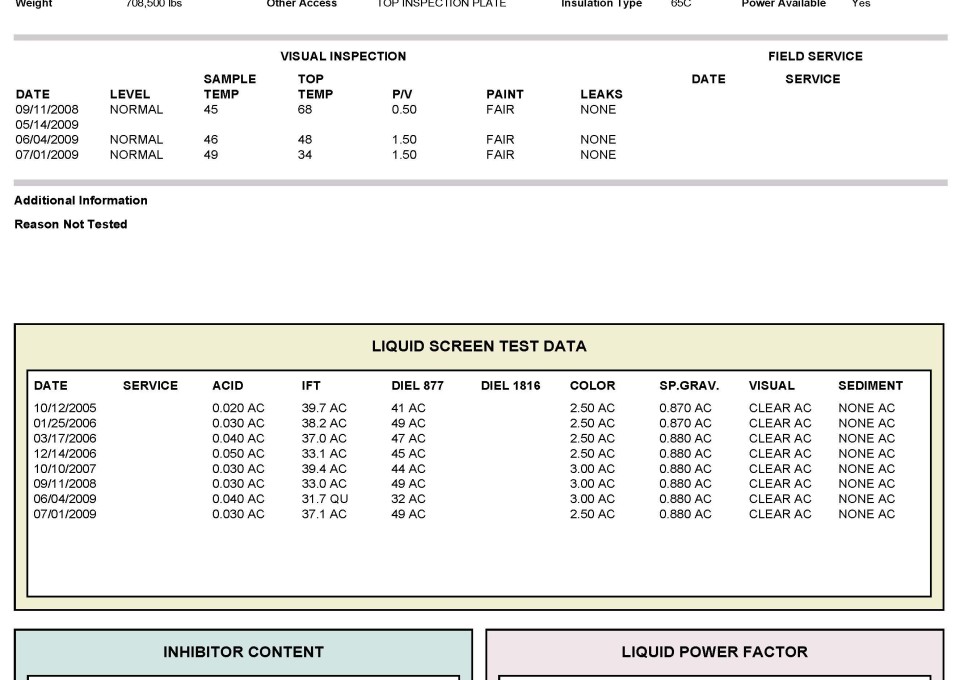The width and height of the screenshot is (960, 680).
Task: Click the FIELD SERVICE section heading
Action: (815, 56)
